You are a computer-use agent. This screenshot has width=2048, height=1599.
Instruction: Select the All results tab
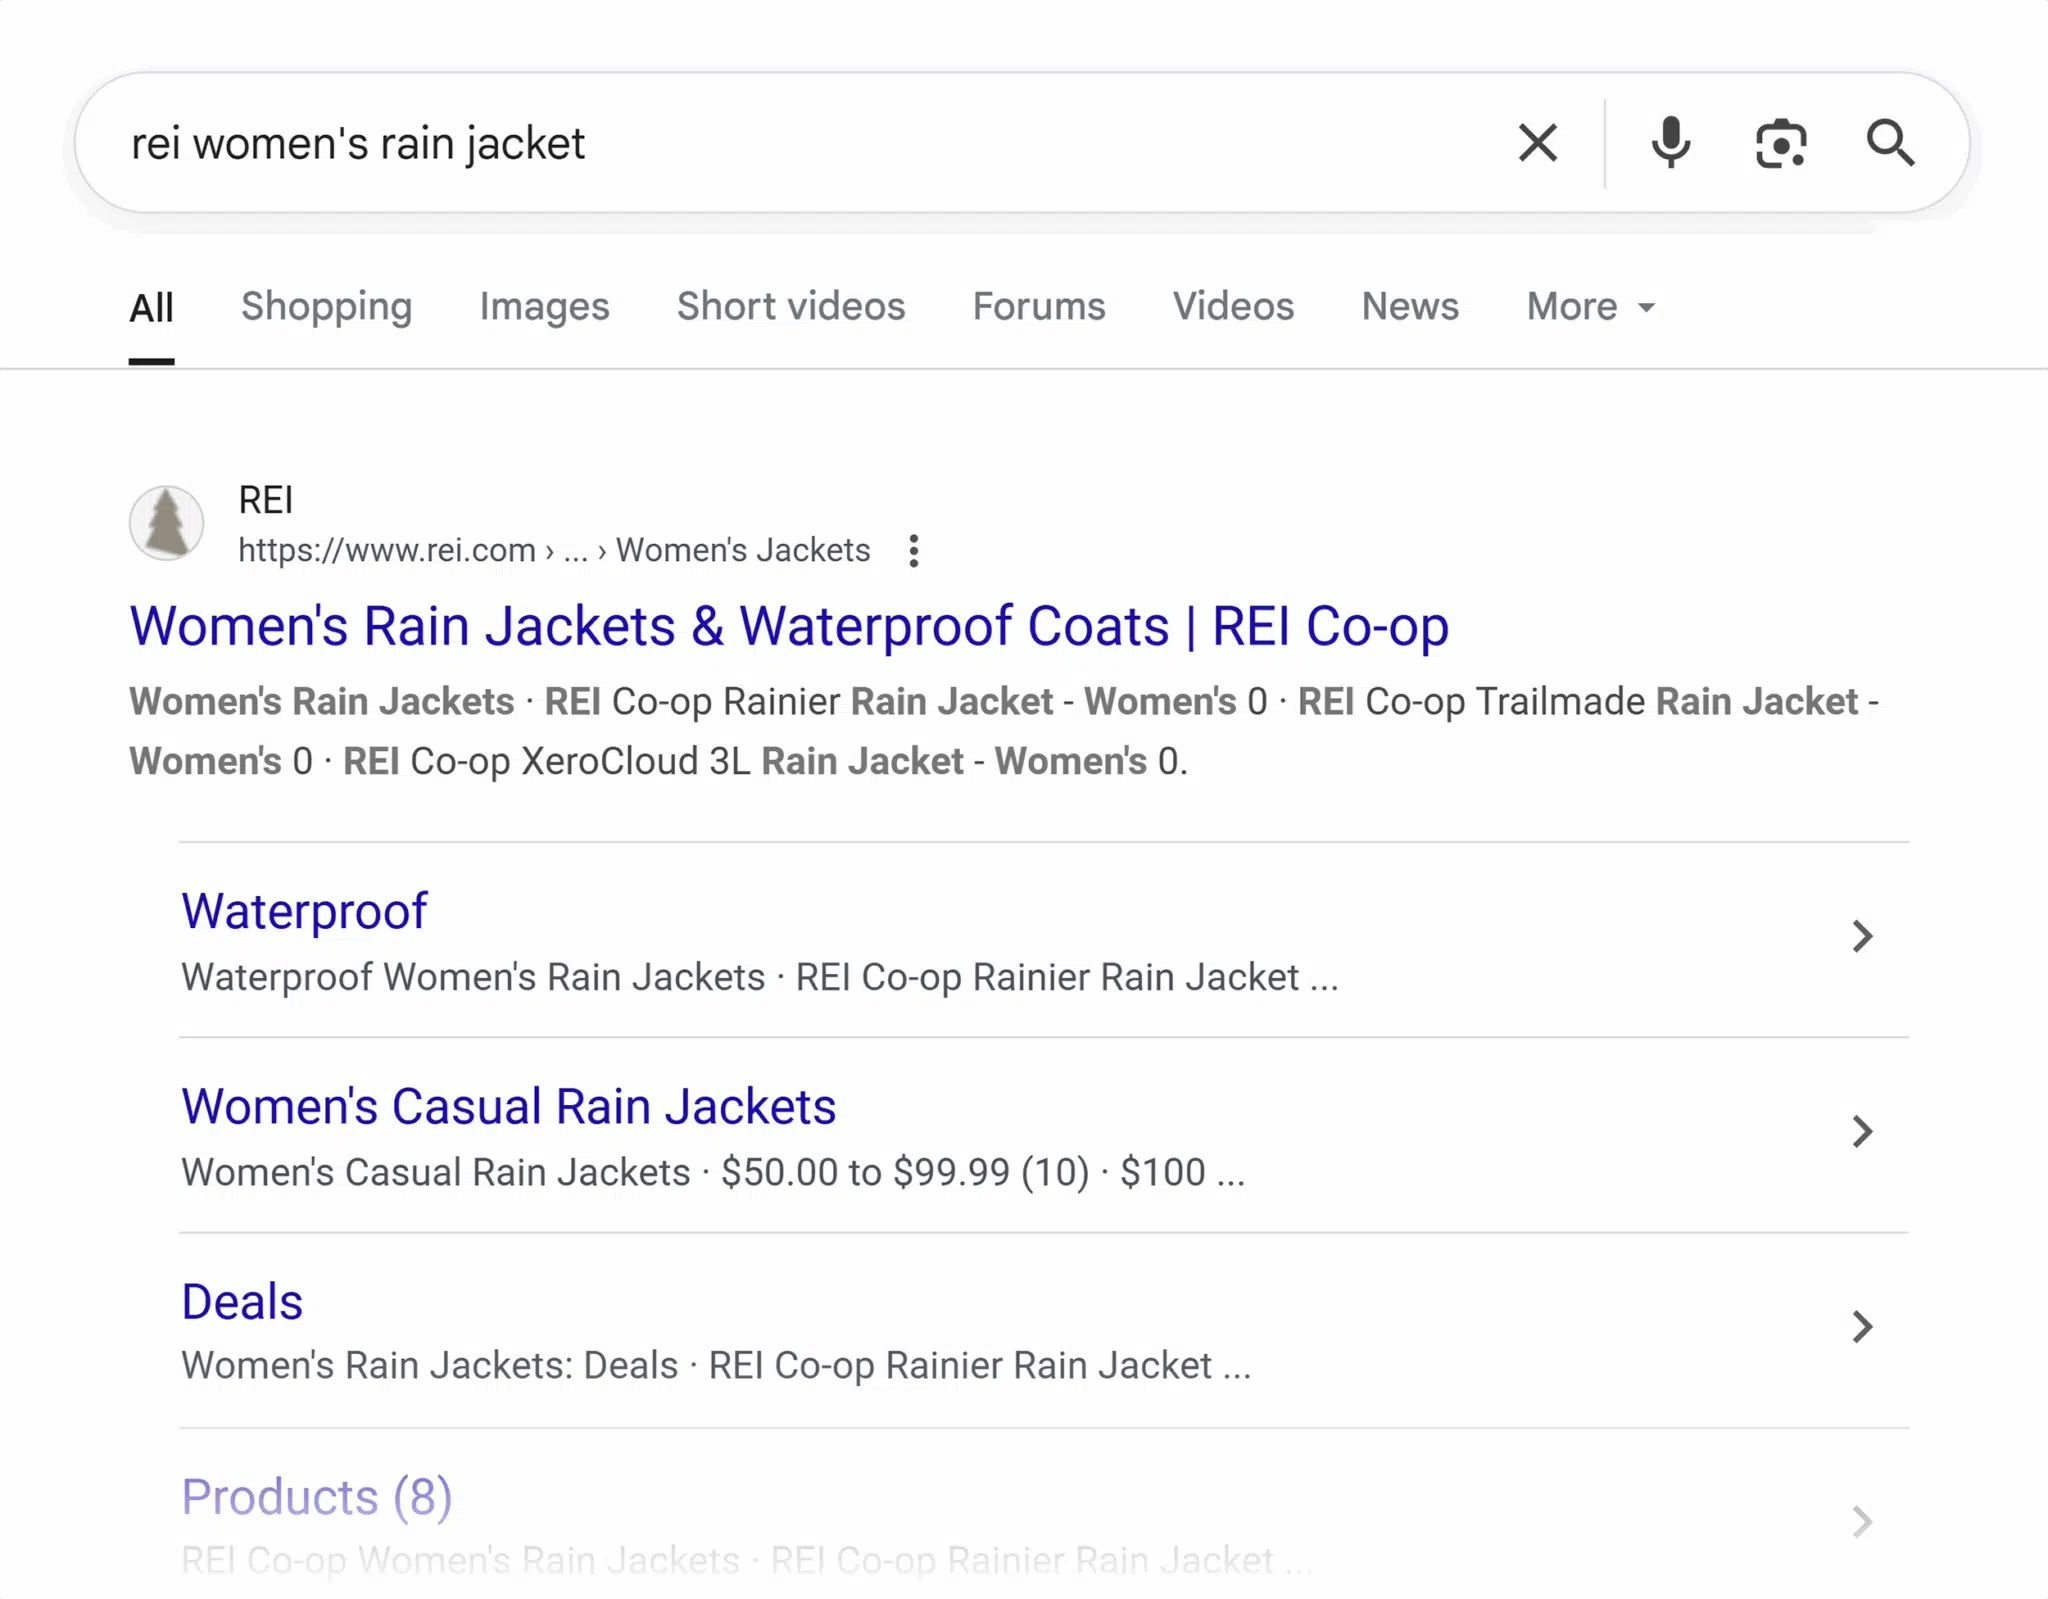pos(151,307)
